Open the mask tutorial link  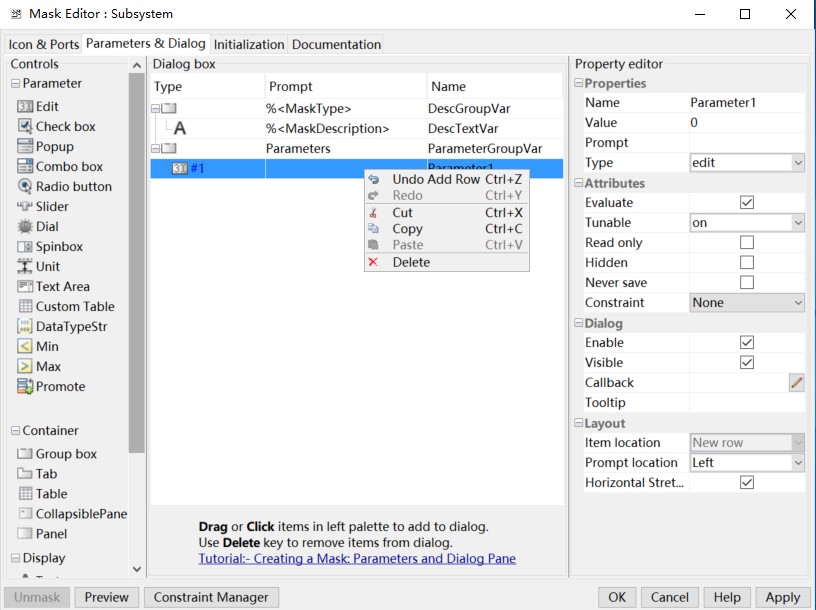pos(357,558)
